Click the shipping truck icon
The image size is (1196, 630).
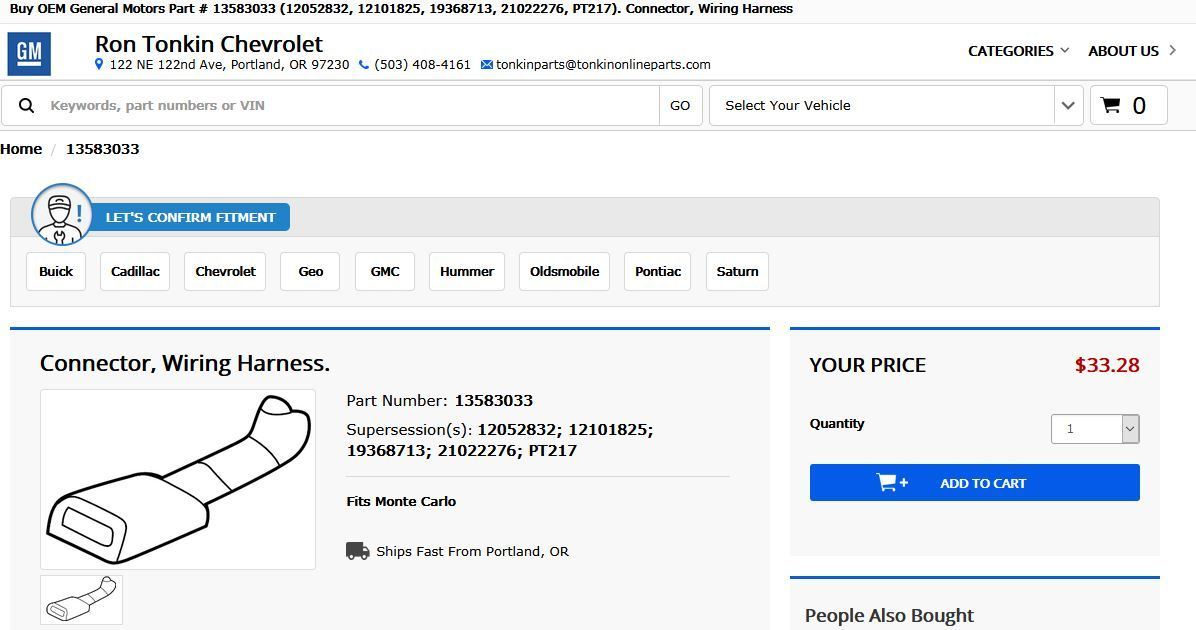(x=358, y=551)
